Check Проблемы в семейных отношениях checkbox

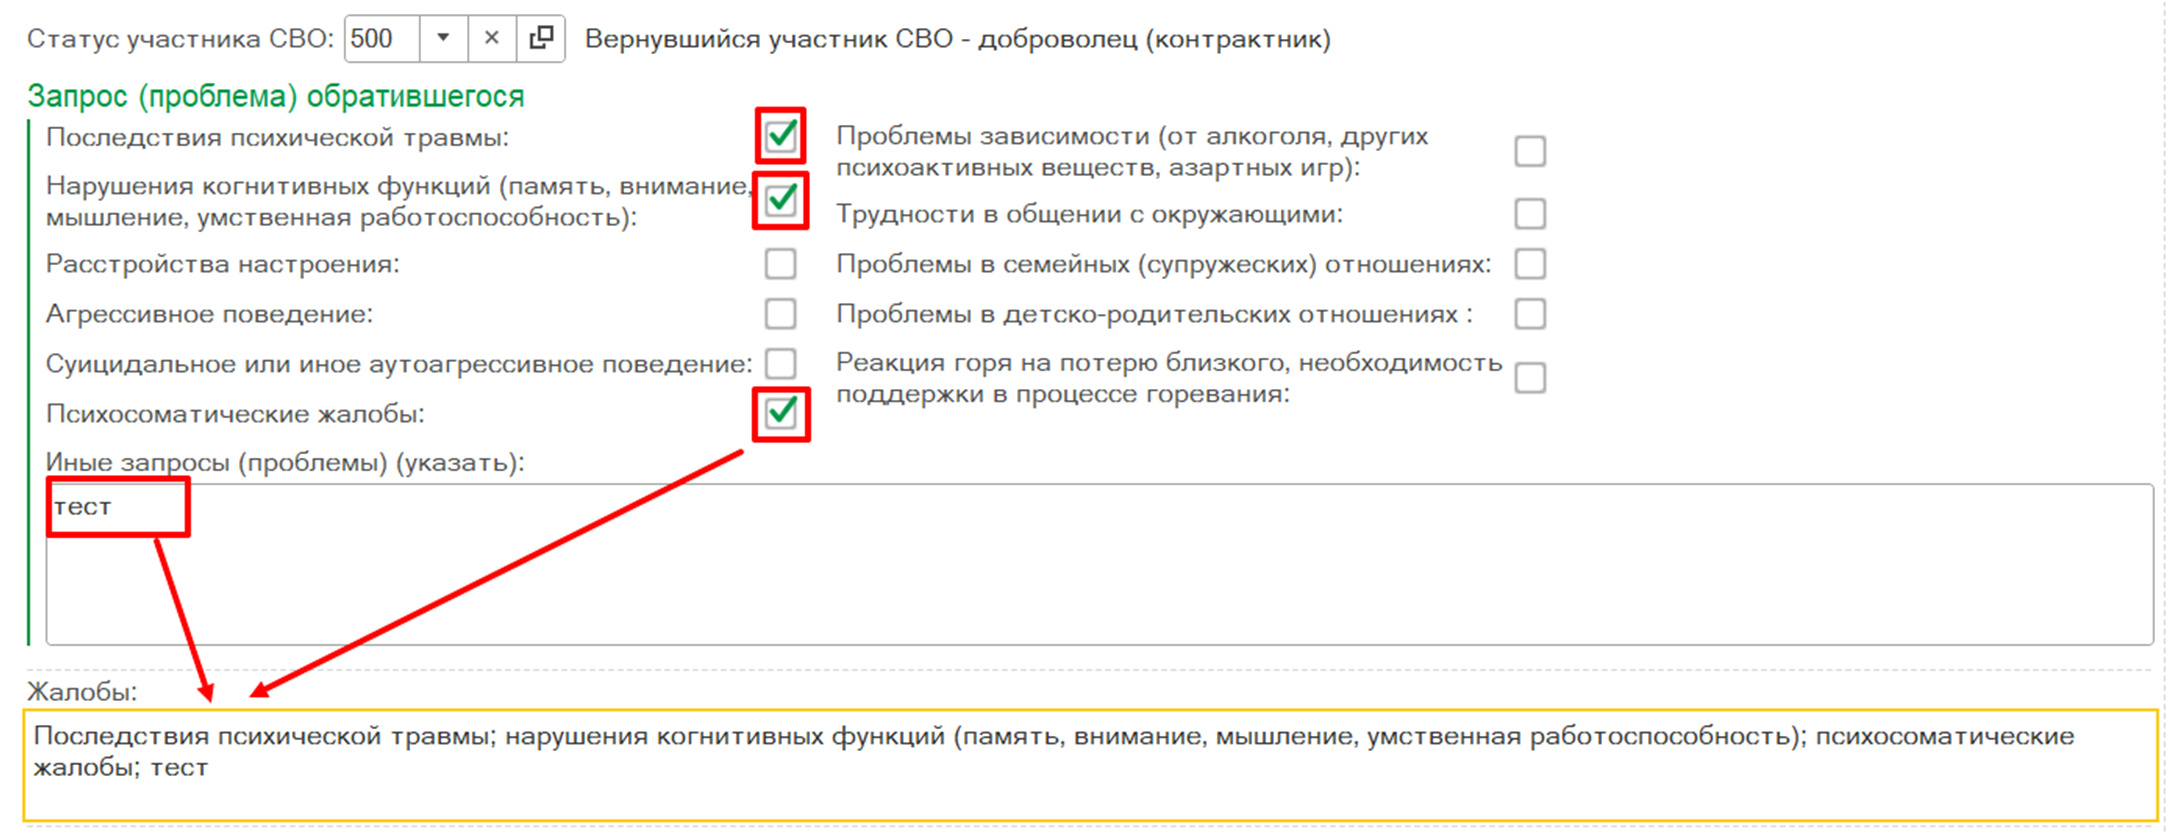pos(1530,264)
